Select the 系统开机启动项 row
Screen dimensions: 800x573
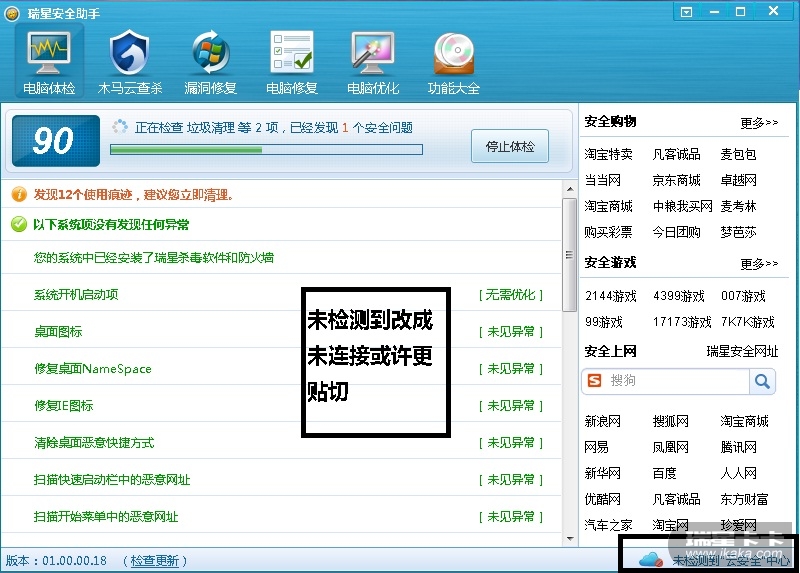click(x=281, y=294)
